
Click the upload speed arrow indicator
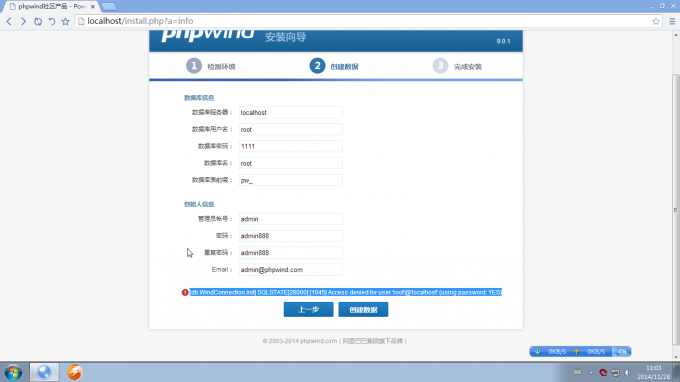coord(576,352)
